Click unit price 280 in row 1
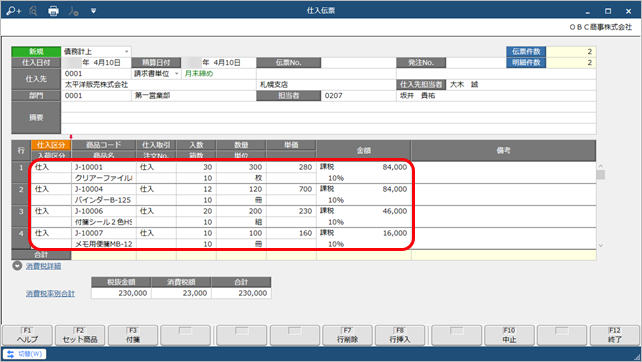This screenshot has width=642, height=362. 291,167
